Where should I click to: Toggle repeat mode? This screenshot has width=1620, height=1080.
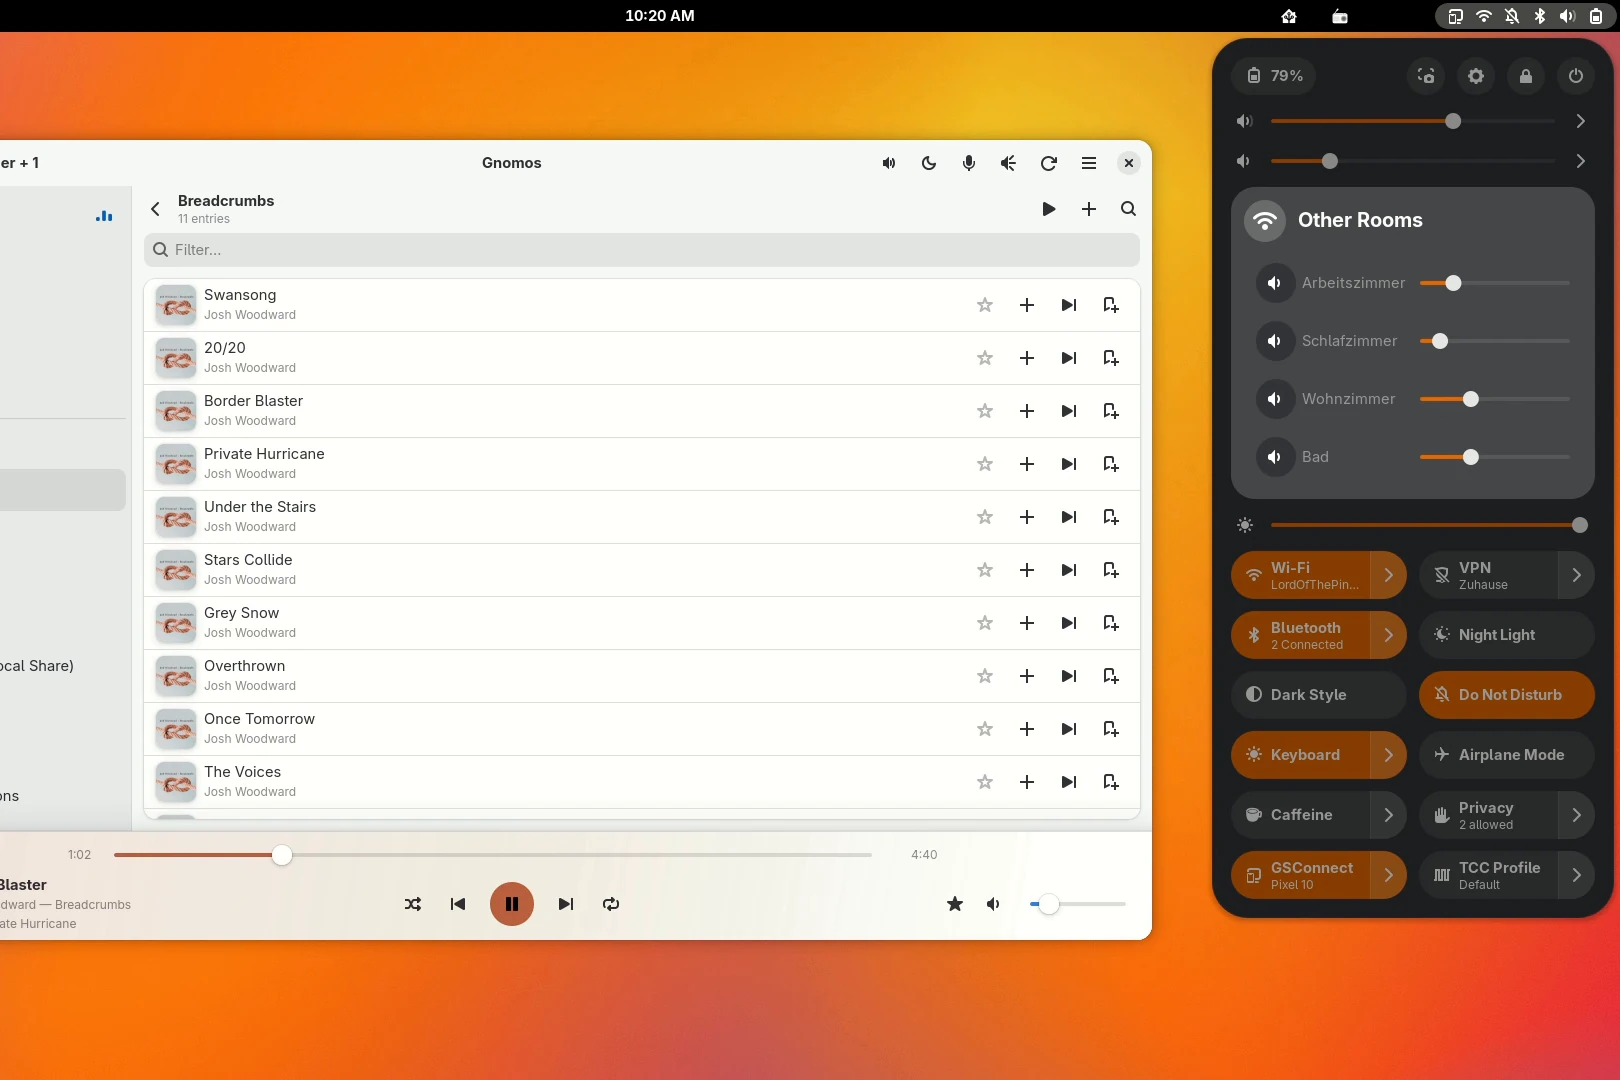coord(611,904)
